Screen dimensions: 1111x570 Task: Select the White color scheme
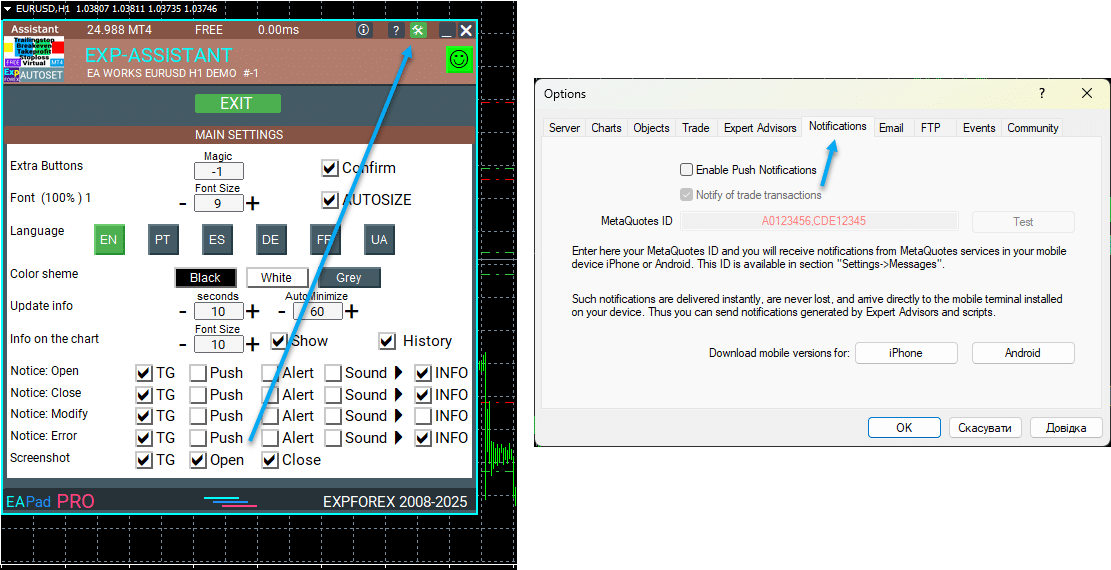(276, 278)
